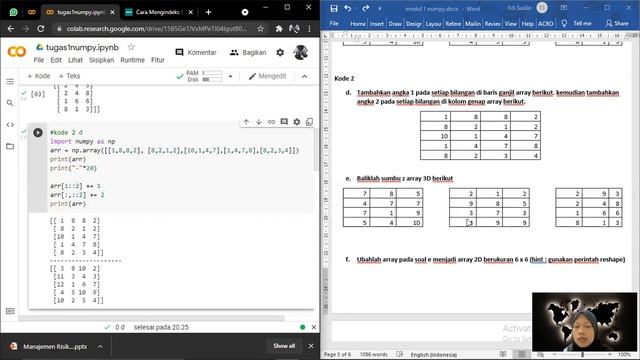Click Share button in Word

(x=617, y=23)
